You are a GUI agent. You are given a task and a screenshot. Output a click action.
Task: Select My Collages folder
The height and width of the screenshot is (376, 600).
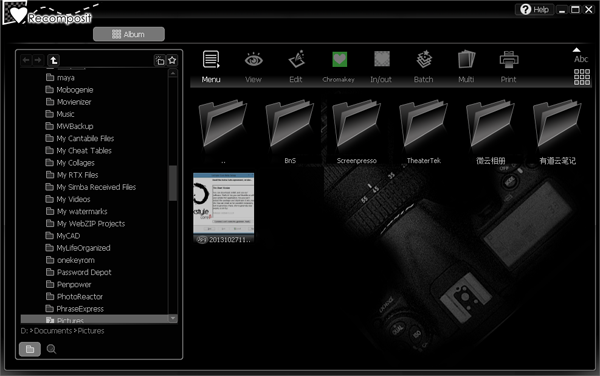coord(70,163)
